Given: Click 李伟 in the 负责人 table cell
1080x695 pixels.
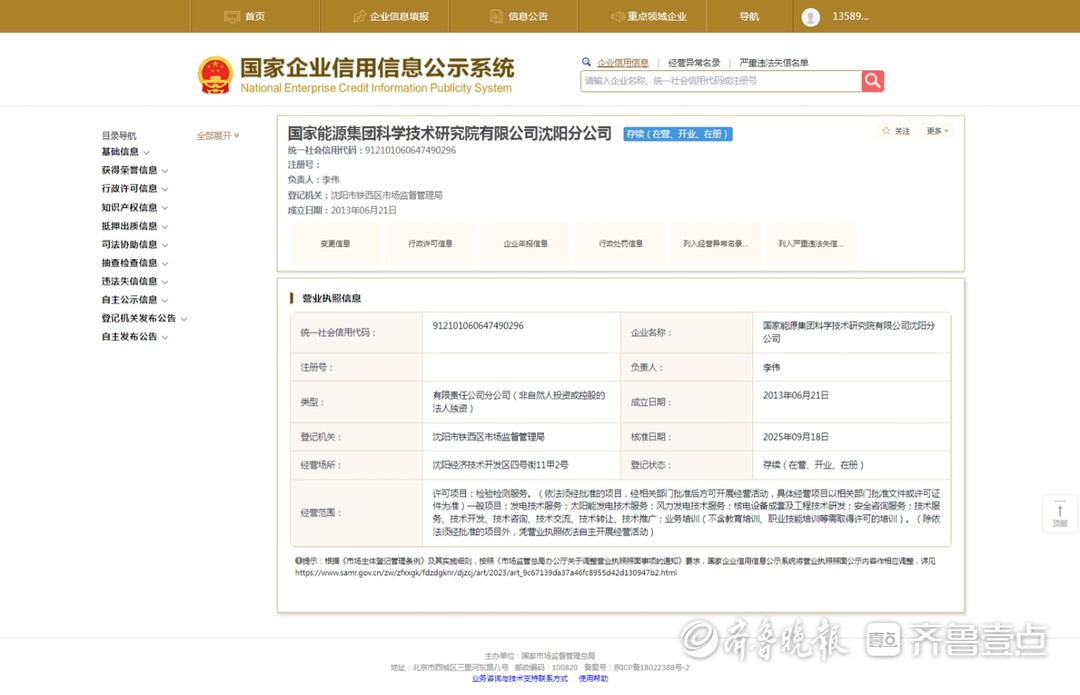Looking at the screenshot, I should coord(771,368).
